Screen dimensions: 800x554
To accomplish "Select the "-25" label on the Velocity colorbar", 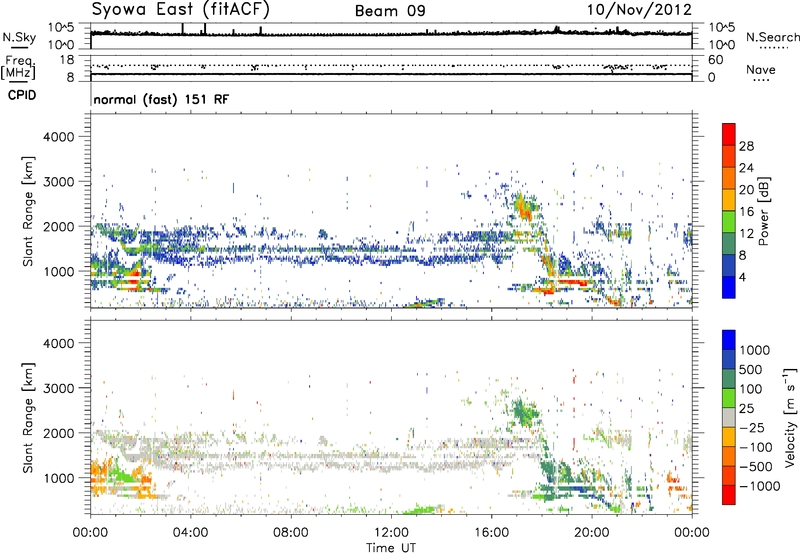I will (752, 427).
